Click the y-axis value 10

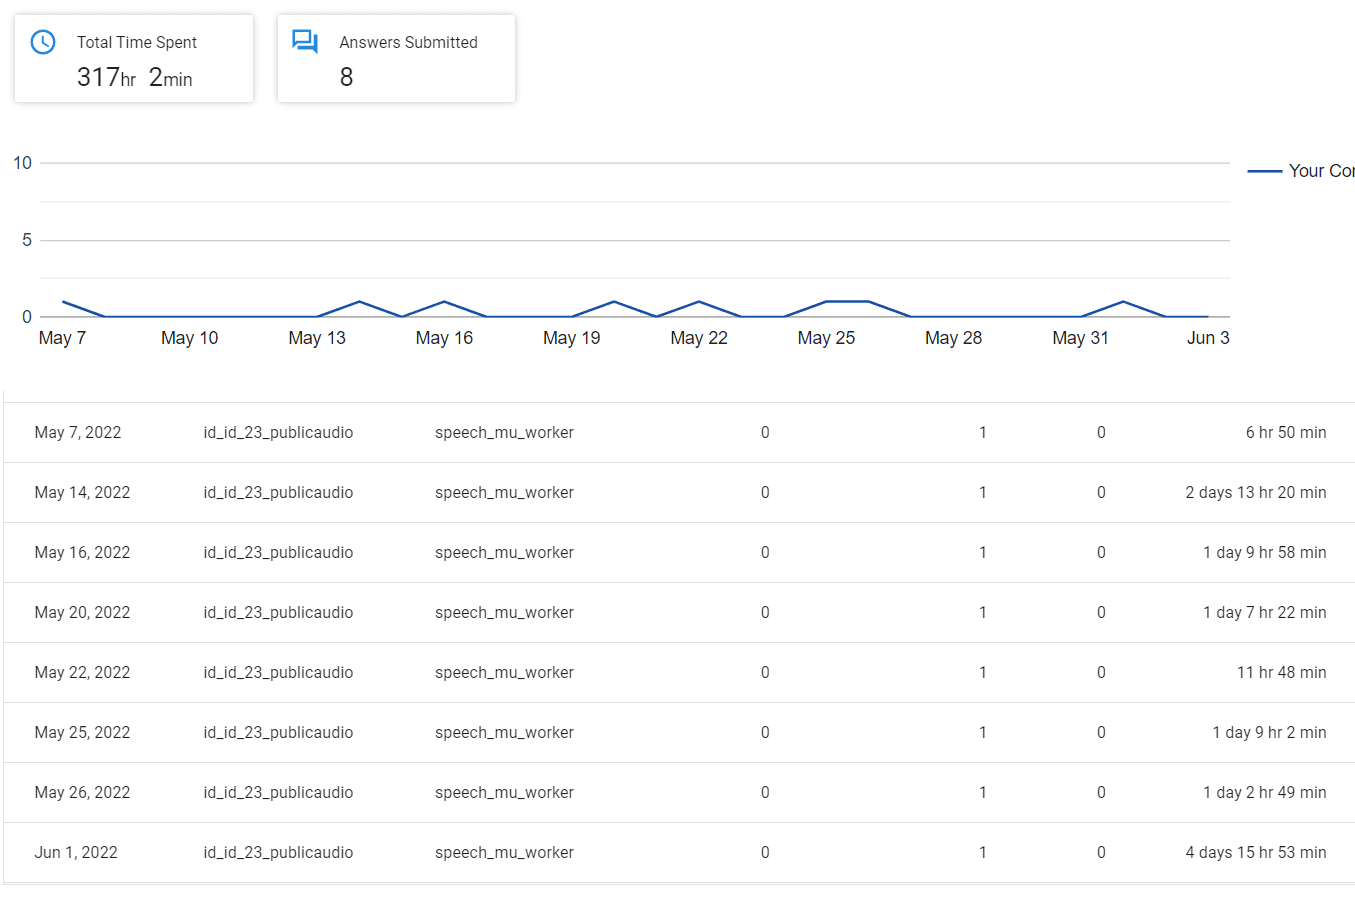point(22,163)
